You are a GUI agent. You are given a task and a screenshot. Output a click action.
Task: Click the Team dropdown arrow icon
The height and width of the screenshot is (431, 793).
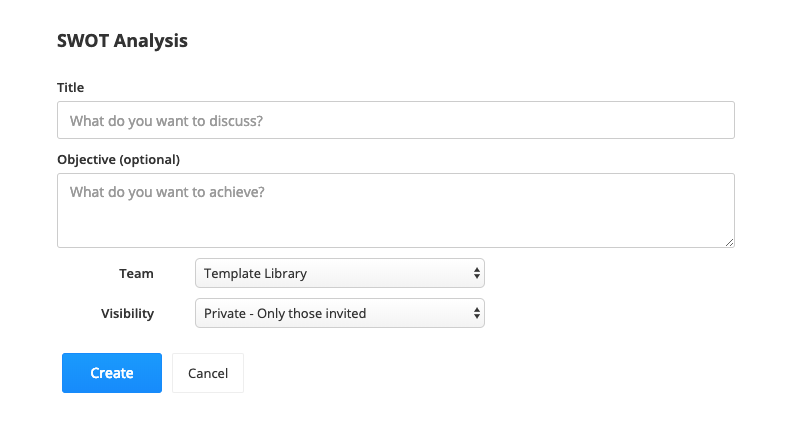click(x=476, y=273)
